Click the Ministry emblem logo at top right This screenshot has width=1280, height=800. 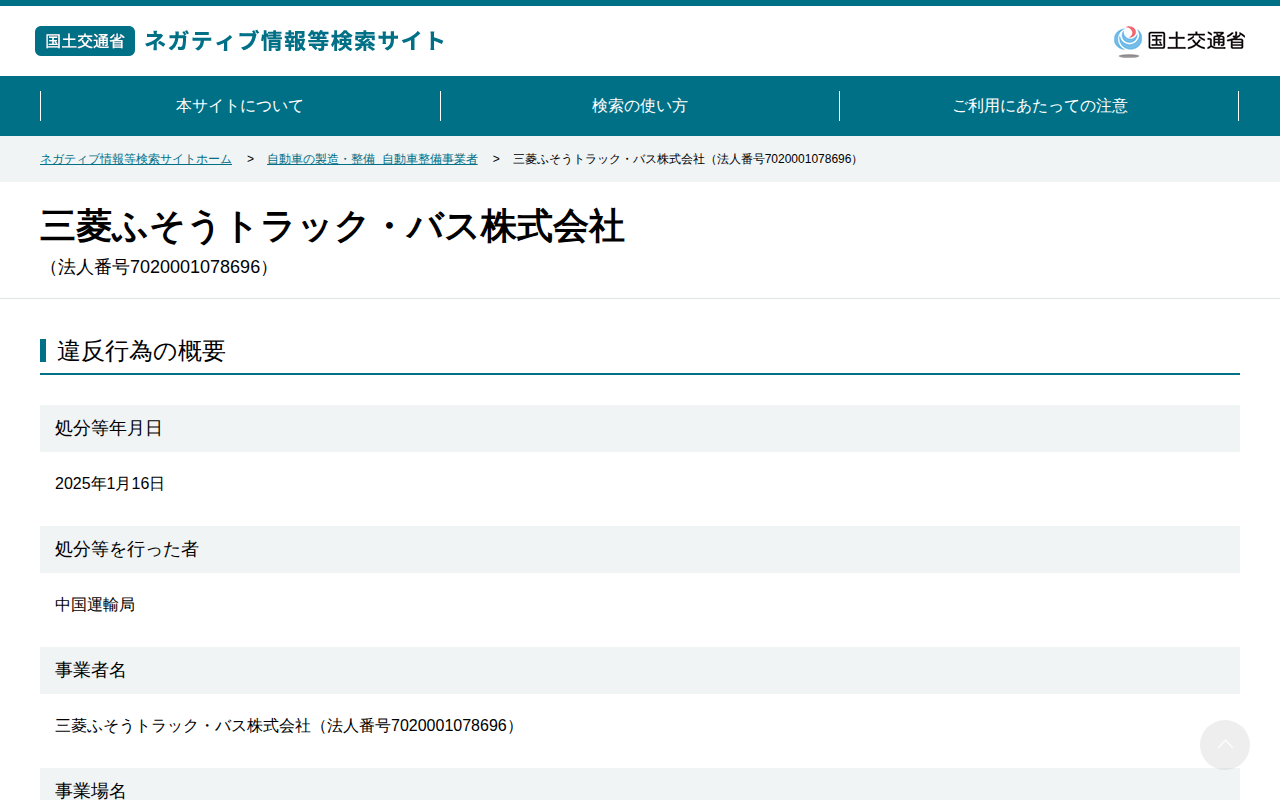pos(1179,41)
